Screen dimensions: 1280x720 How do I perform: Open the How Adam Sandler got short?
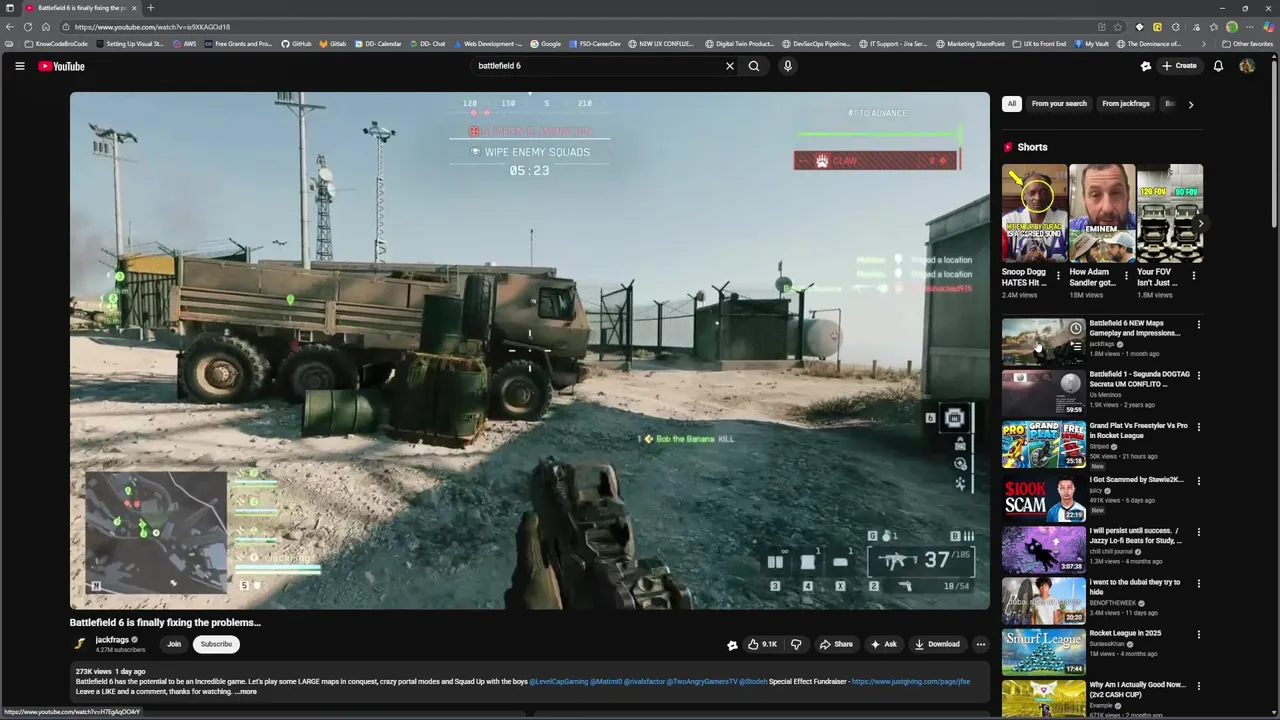point(1101,213)
